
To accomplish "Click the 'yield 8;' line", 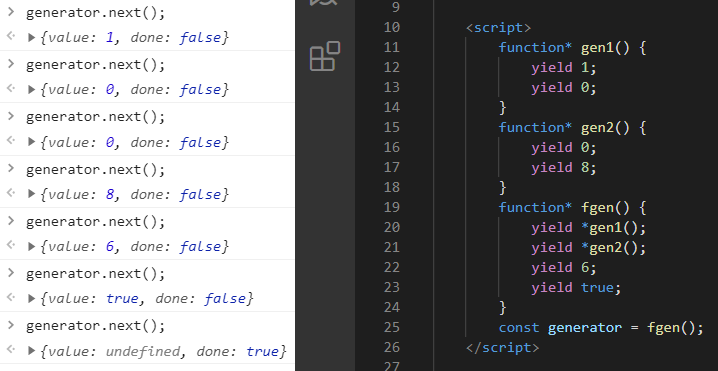I will (x=564, y=168).
